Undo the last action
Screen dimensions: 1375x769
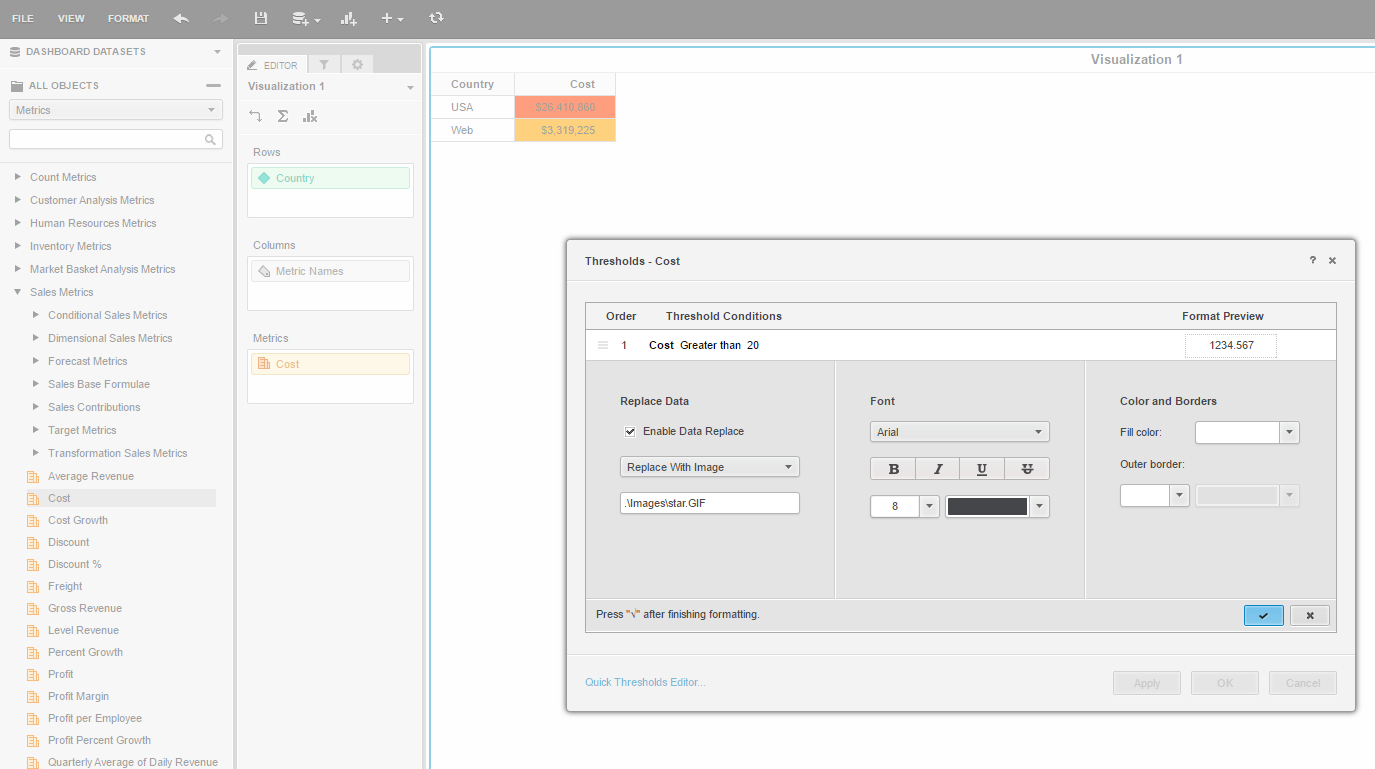point(180,18)
